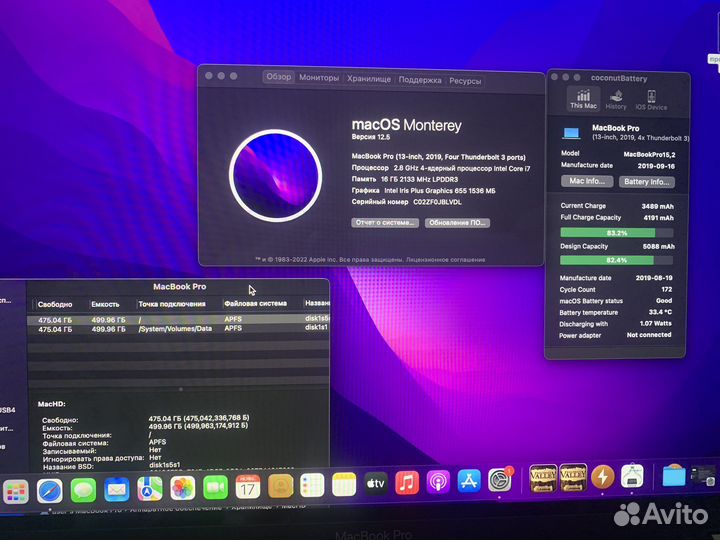This screenshot has width=720, height=540.
Task: Click Discharging with 1.07 Watts value
Action: [x=656, y=323]
